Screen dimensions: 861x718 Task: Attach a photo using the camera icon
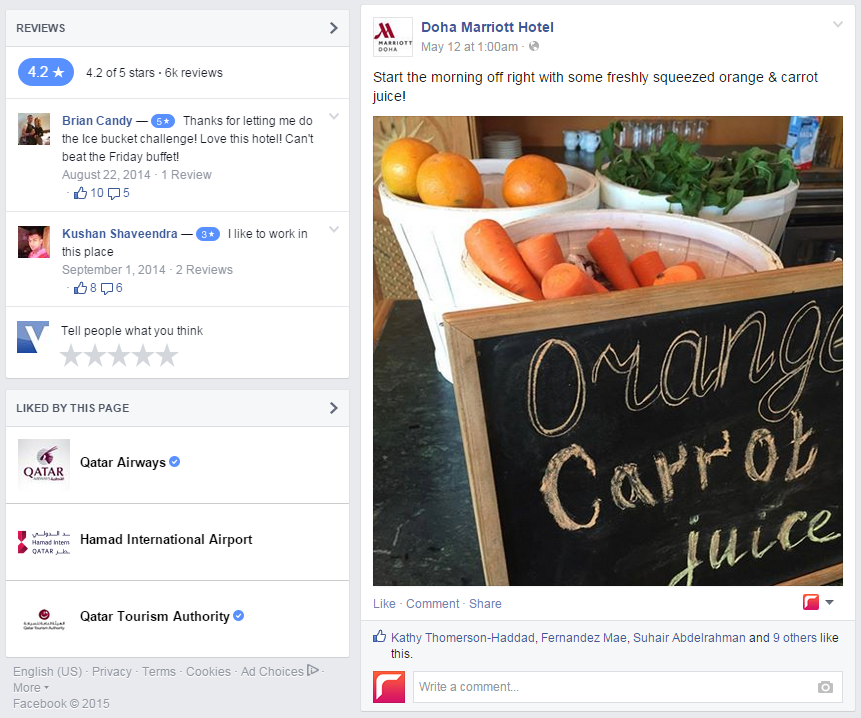[x=825, y=687]
